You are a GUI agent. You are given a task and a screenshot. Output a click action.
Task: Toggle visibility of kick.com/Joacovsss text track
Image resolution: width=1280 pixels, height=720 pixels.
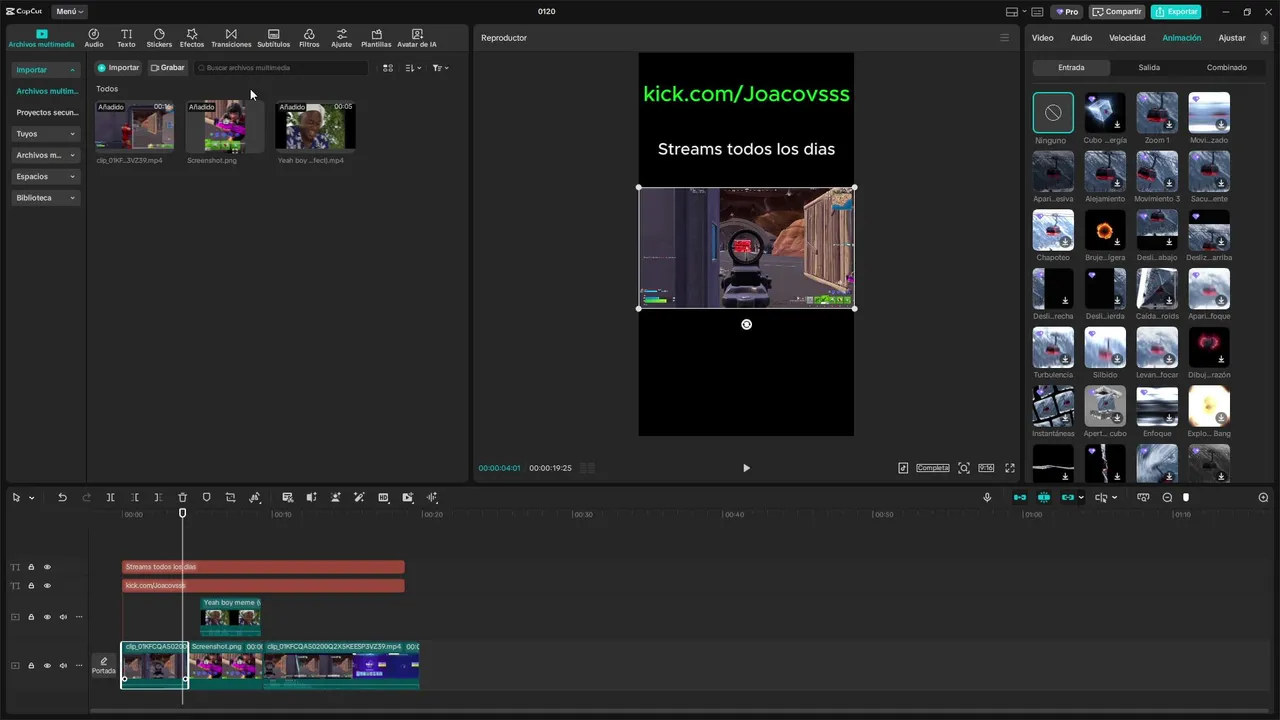[46, 585]
